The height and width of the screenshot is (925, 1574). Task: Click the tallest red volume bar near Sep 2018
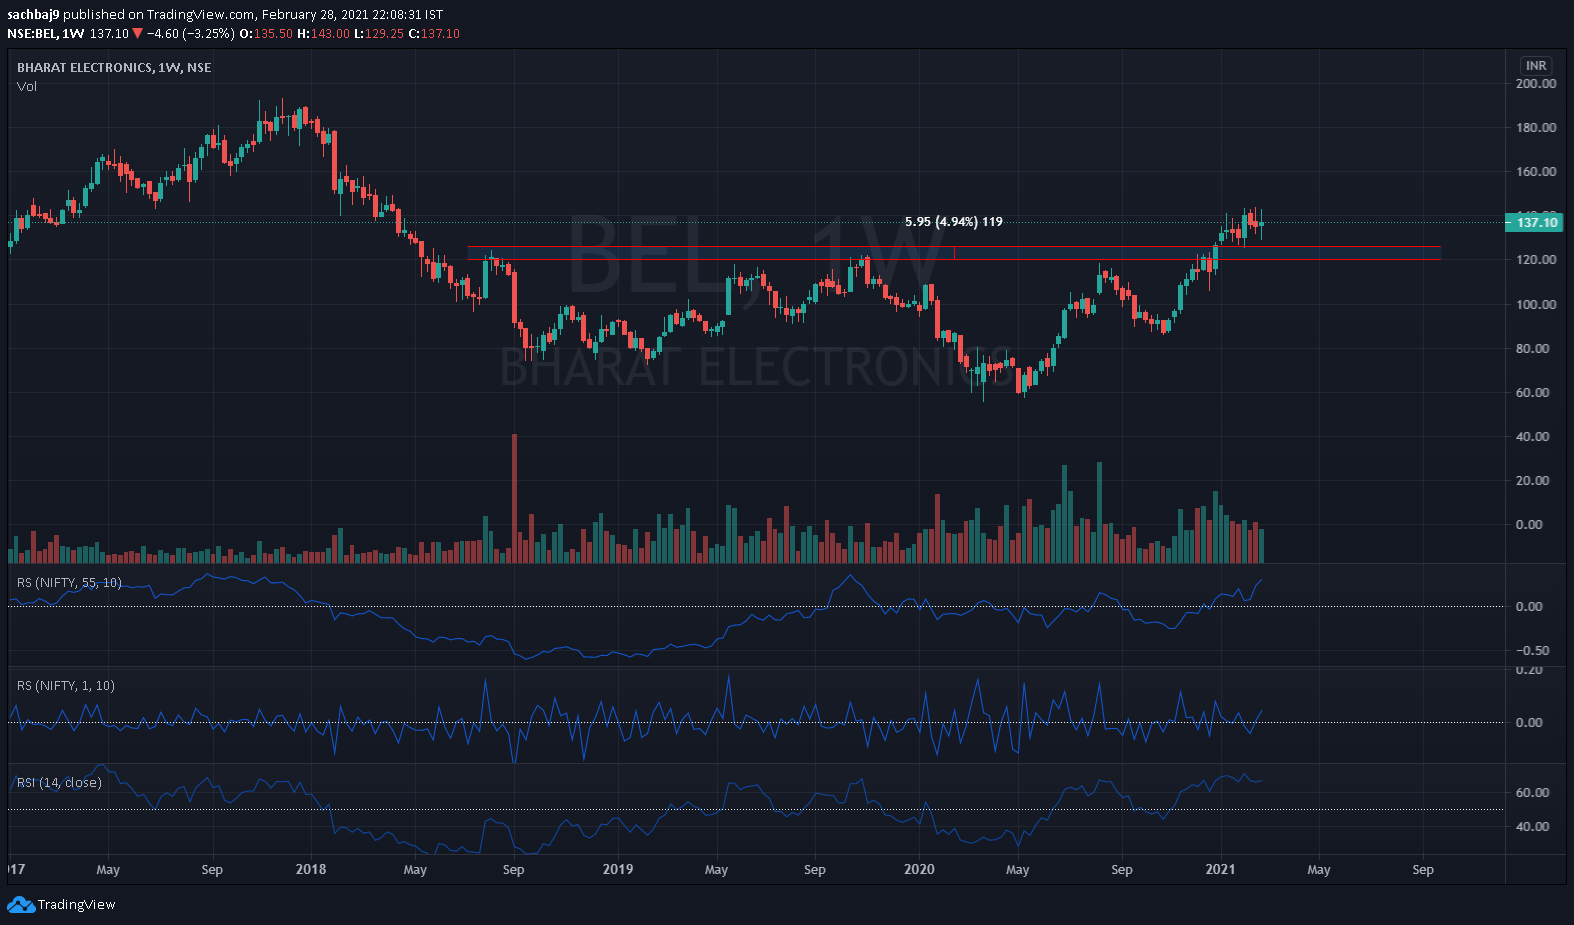point(515,498)
